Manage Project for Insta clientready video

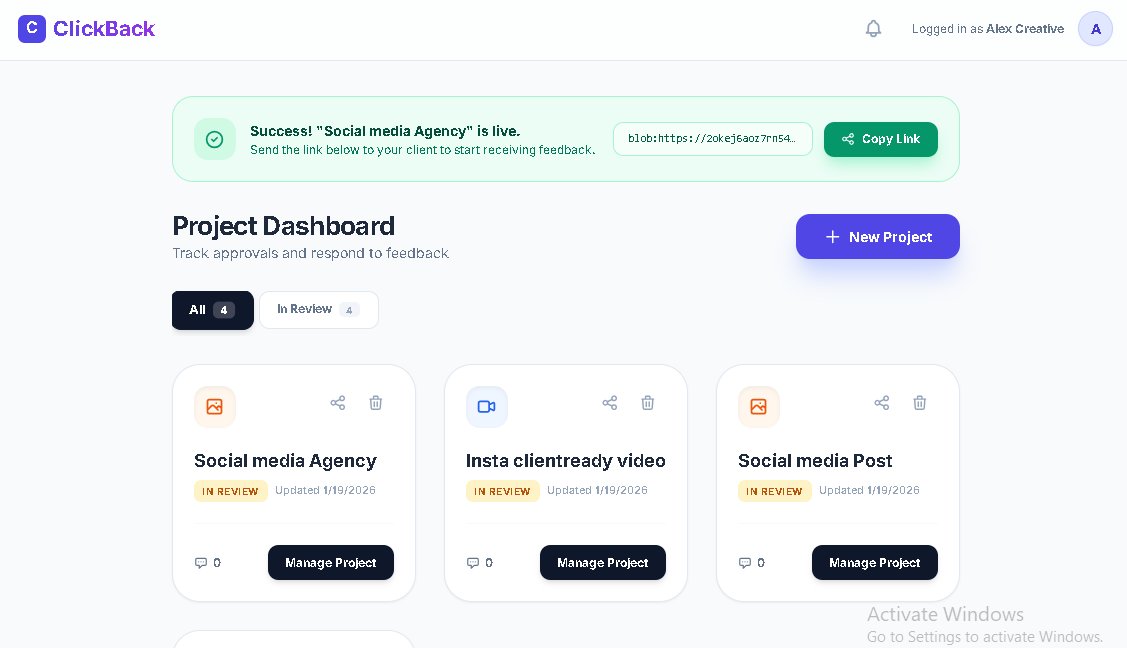coord(602,563)
